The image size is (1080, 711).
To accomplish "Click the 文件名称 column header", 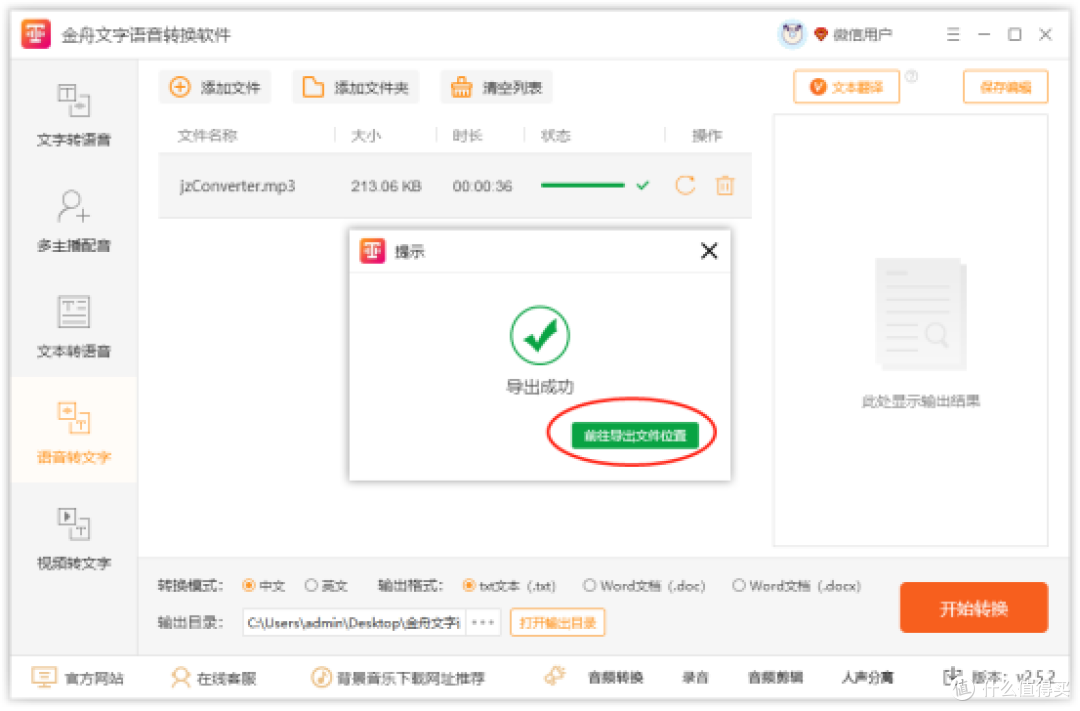I will (207, 136).
